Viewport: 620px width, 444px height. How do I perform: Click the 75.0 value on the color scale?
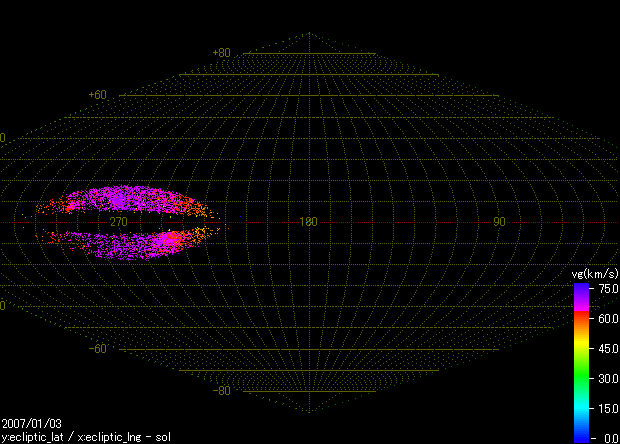coord(607,288)
